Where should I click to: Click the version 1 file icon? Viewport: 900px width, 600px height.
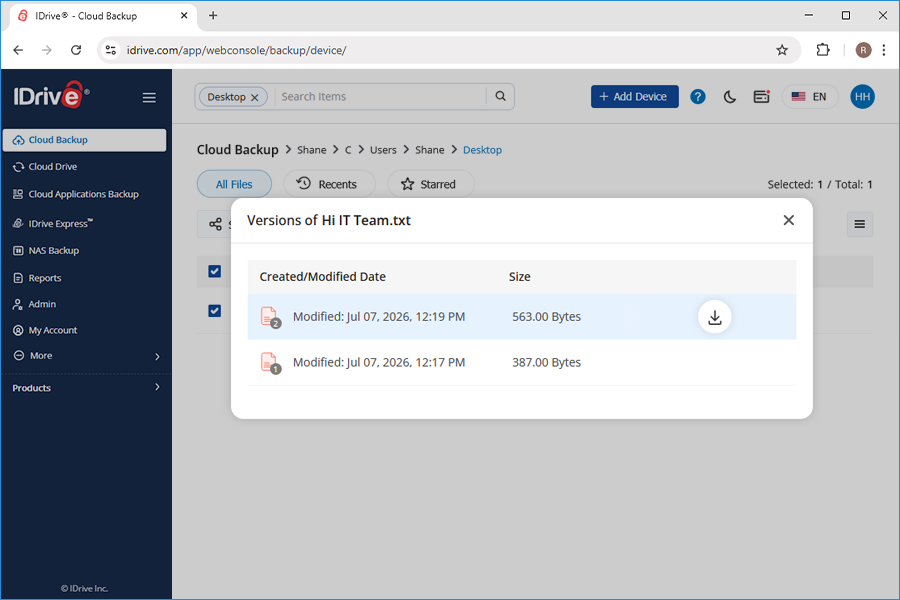(x=270, y=363)
